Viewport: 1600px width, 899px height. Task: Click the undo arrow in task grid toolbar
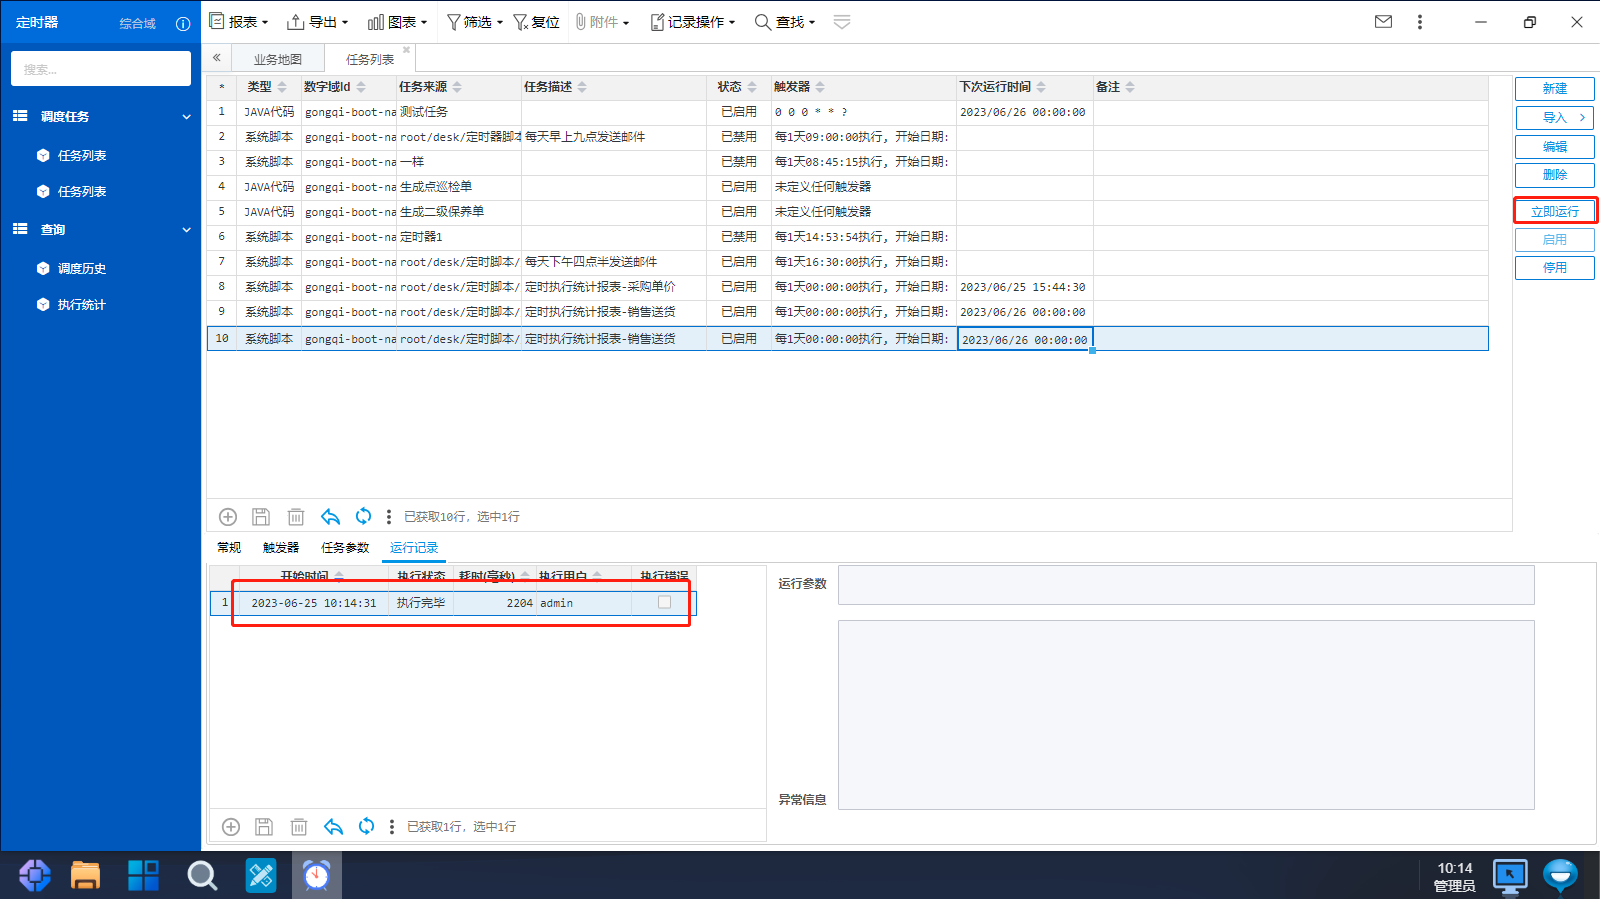point(330,517)
